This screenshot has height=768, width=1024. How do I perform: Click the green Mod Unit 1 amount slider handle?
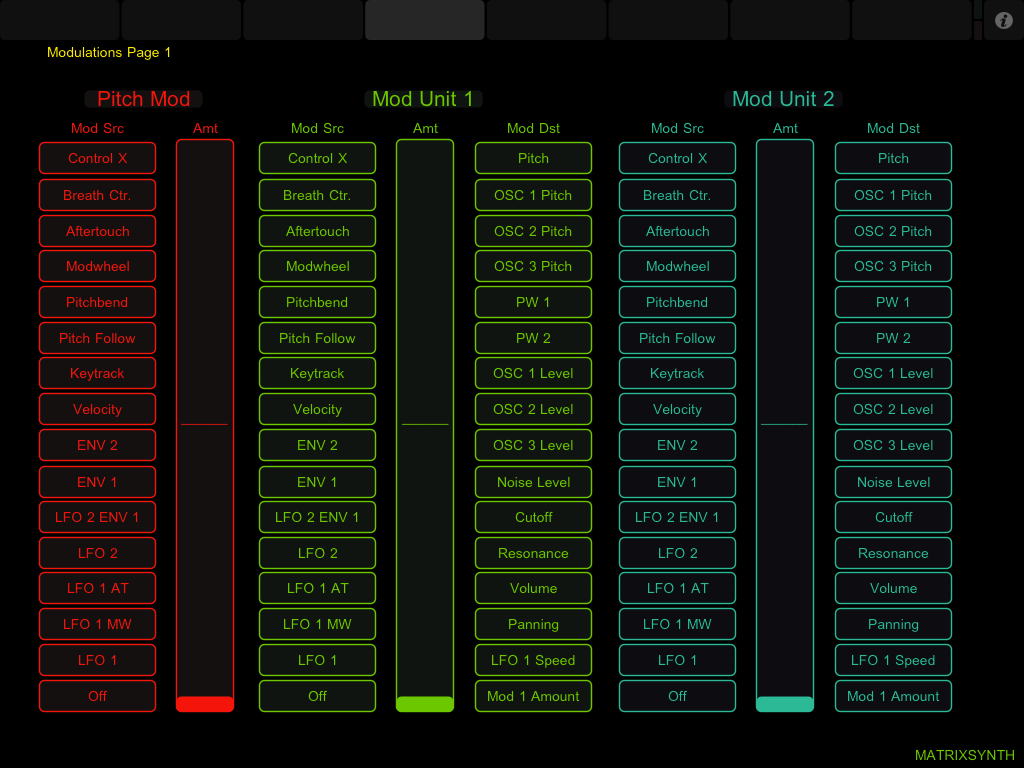[x=425, y=704]
